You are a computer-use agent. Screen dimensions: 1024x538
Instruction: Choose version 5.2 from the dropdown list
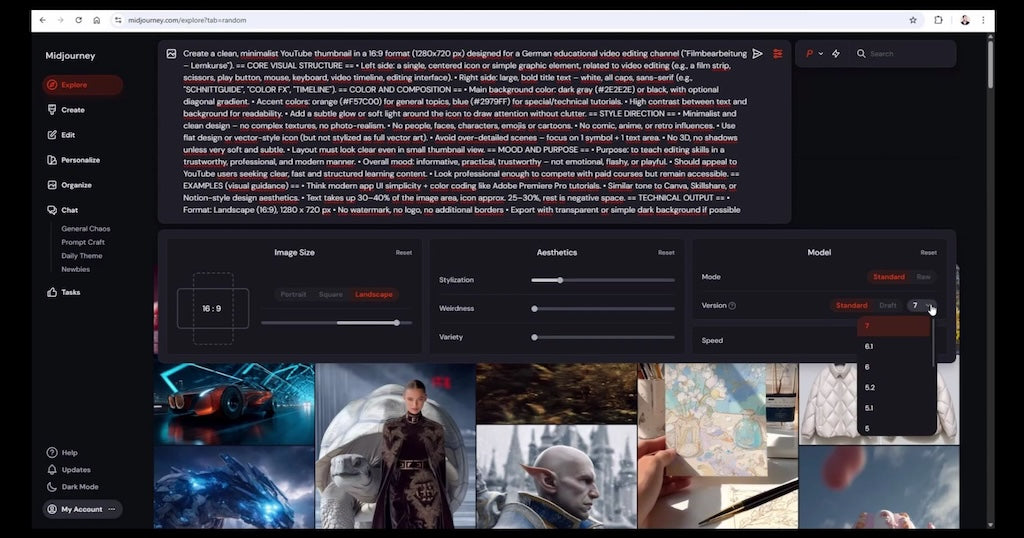pos(869,387)
